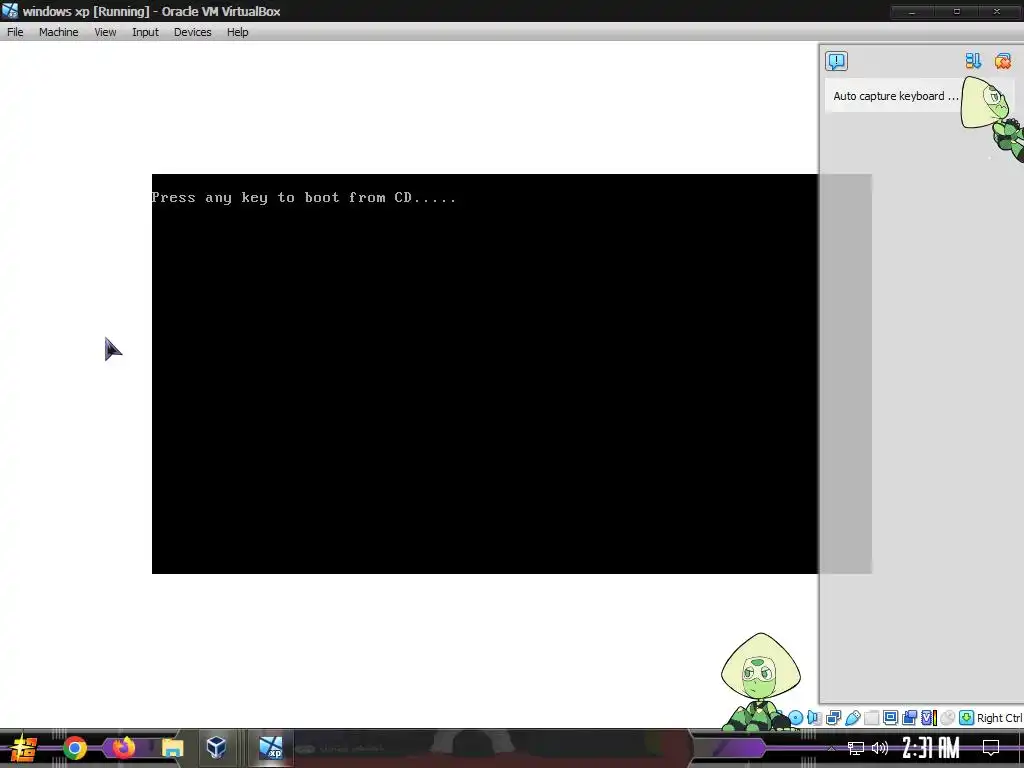Close the VirtualBox VM window
The image size is (1024, 768).
tap(997, 11)
